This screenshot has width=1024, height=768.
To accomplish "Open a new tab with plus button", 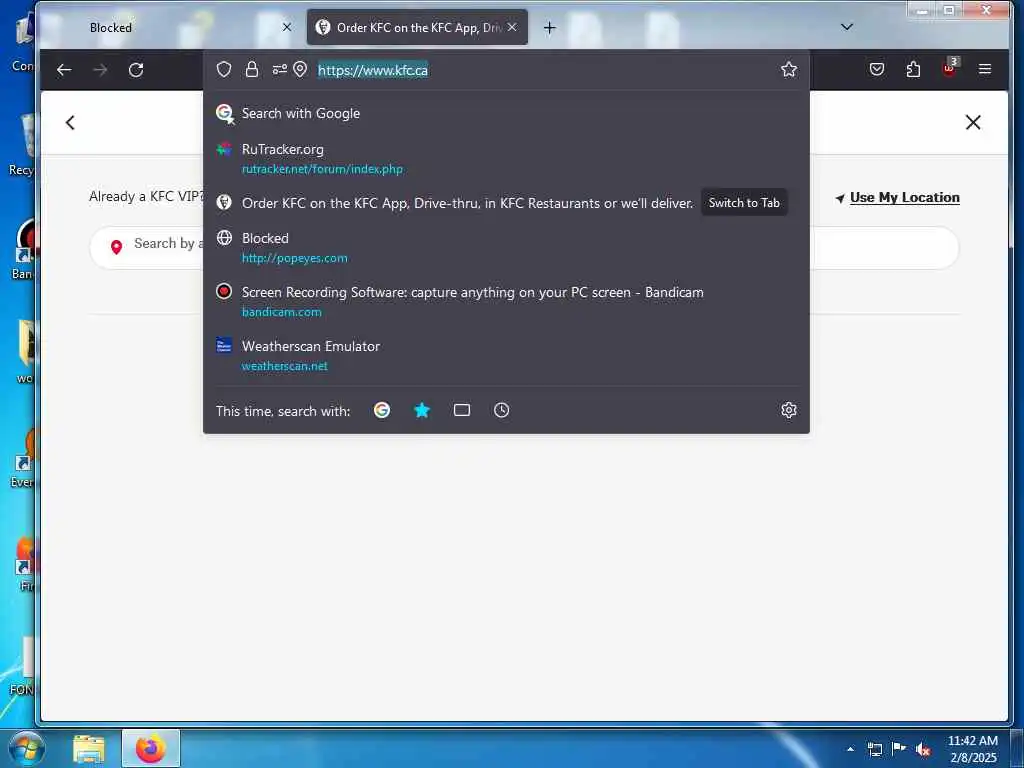I will (550, 27).
